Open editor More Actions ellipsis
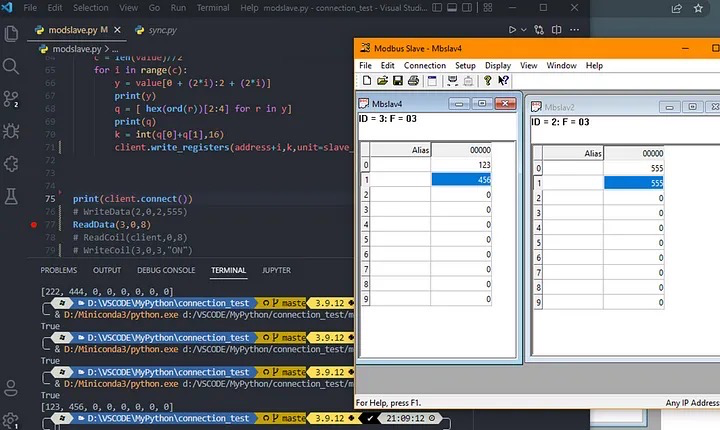Viewport: 720px width, 430px height. coord(574,30)
